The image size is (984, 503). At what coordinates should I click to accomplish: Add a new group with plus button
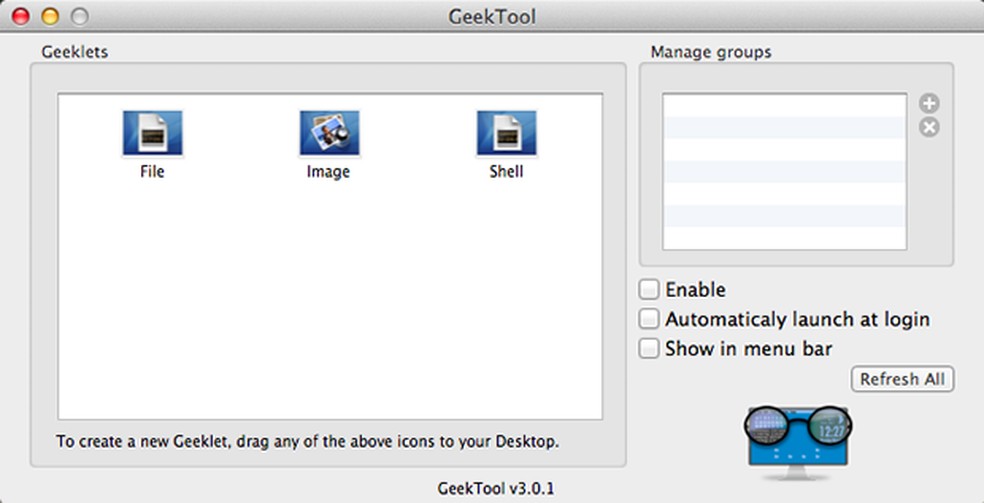(929, 104)
